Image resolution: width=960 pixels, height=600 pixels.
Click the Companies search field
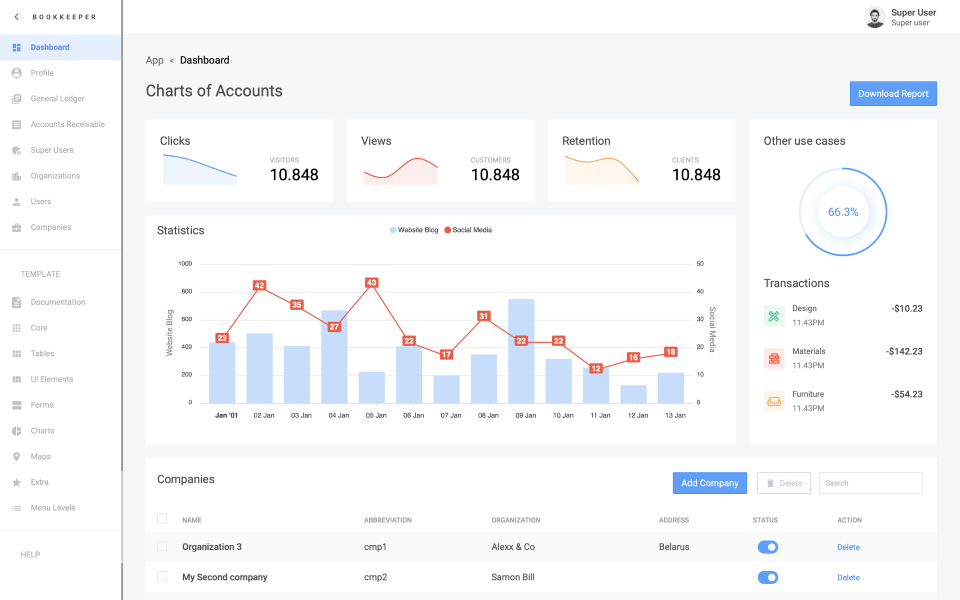point(870,482)
